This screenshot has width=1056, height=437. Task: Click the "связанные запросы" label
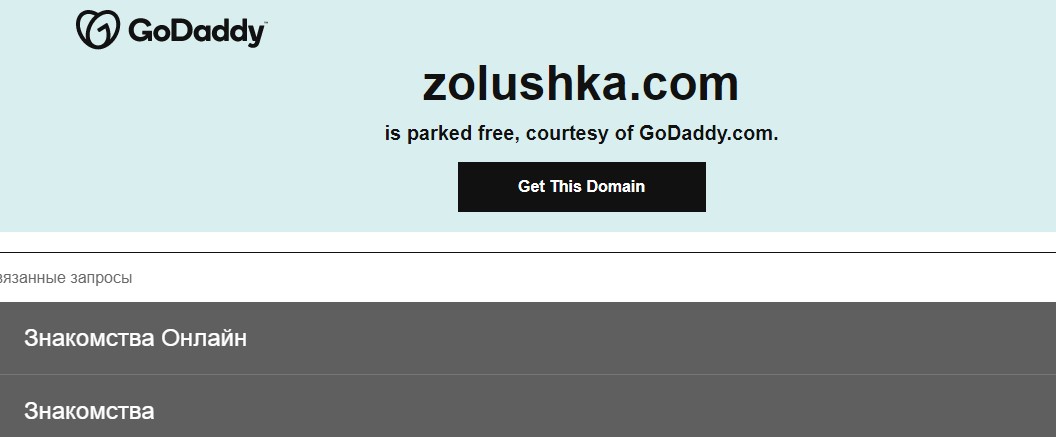pyautogui.click(x=66, y=277)
